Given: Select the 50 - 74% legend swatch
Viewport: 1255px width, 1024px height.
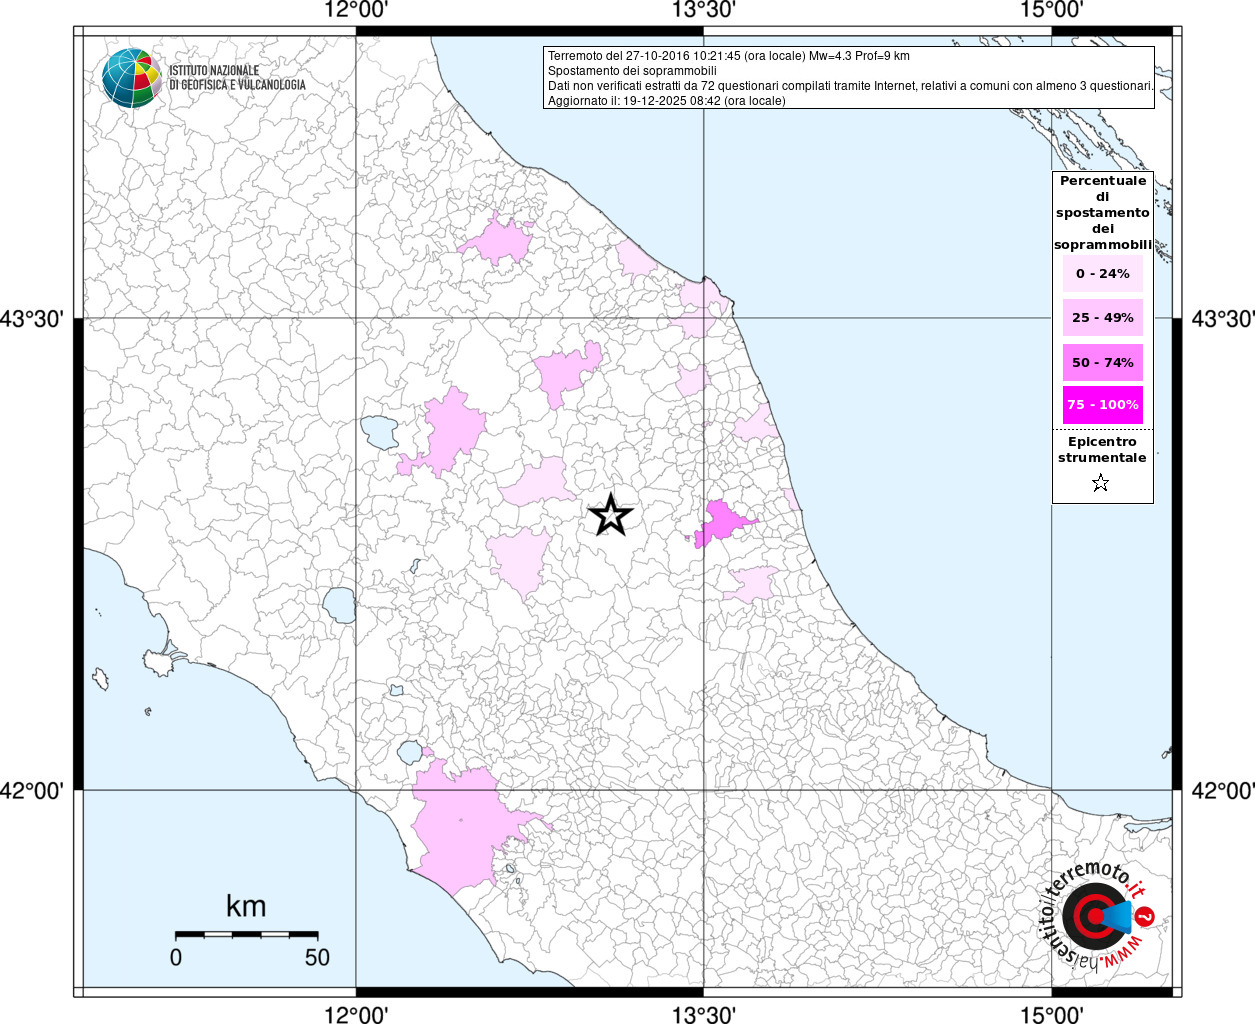Looking at the screenshot, I should tap(1102, 362).
